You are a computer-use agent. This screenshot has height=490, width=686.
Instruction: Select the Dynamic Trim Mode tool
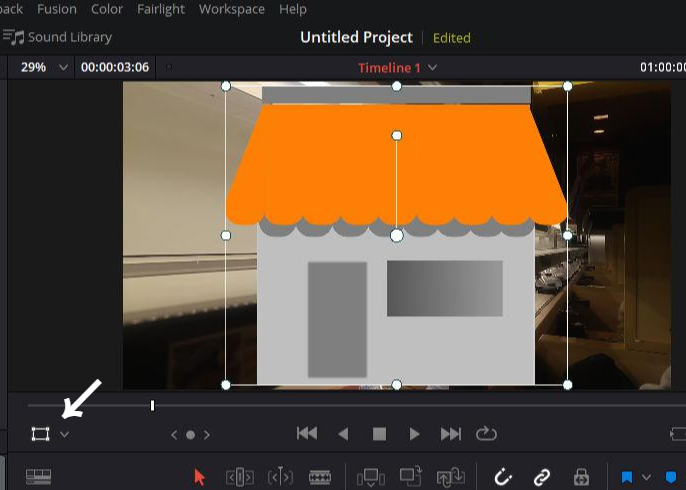[x=280, y=476]
